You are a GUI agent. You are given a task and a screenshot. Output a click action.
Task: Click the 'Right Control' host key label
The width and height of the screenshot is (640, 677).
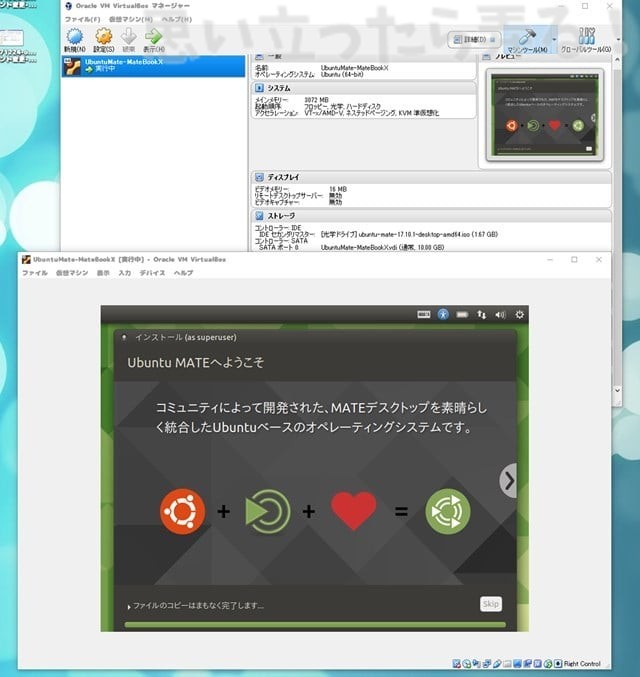(582, 664)
